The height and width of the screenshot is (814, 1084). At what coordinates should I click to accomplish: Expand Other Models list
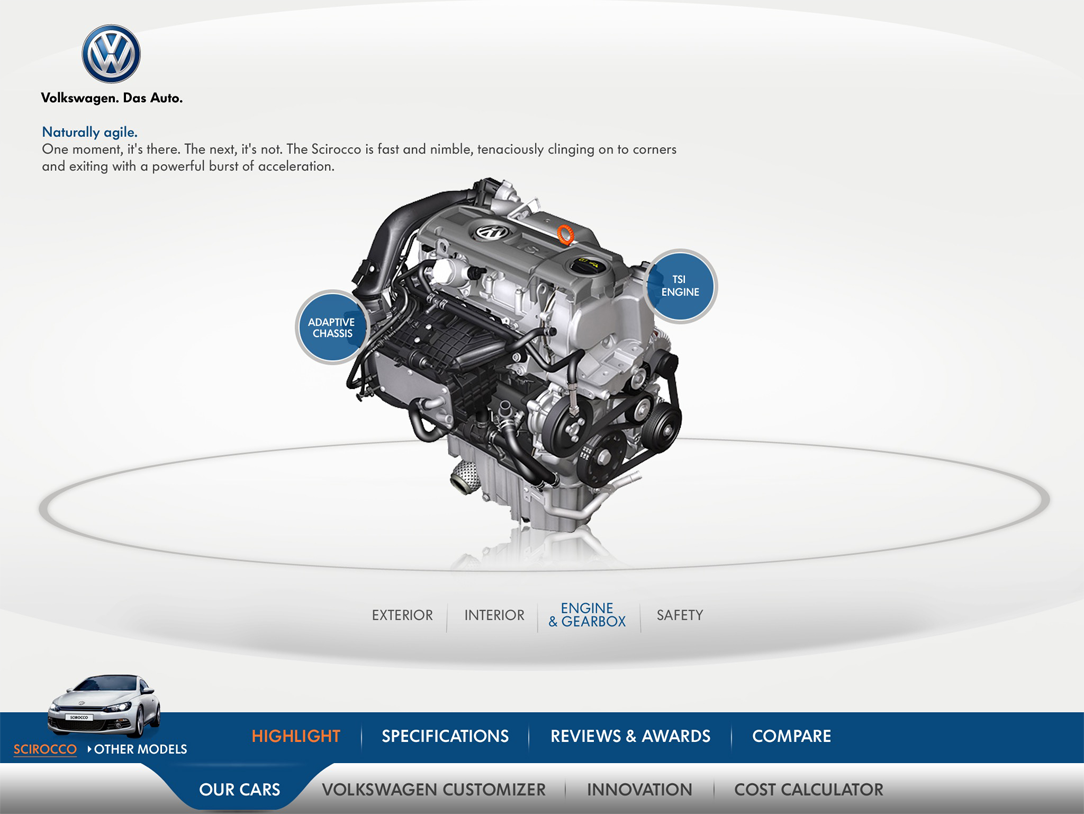[x=138, y=749]
